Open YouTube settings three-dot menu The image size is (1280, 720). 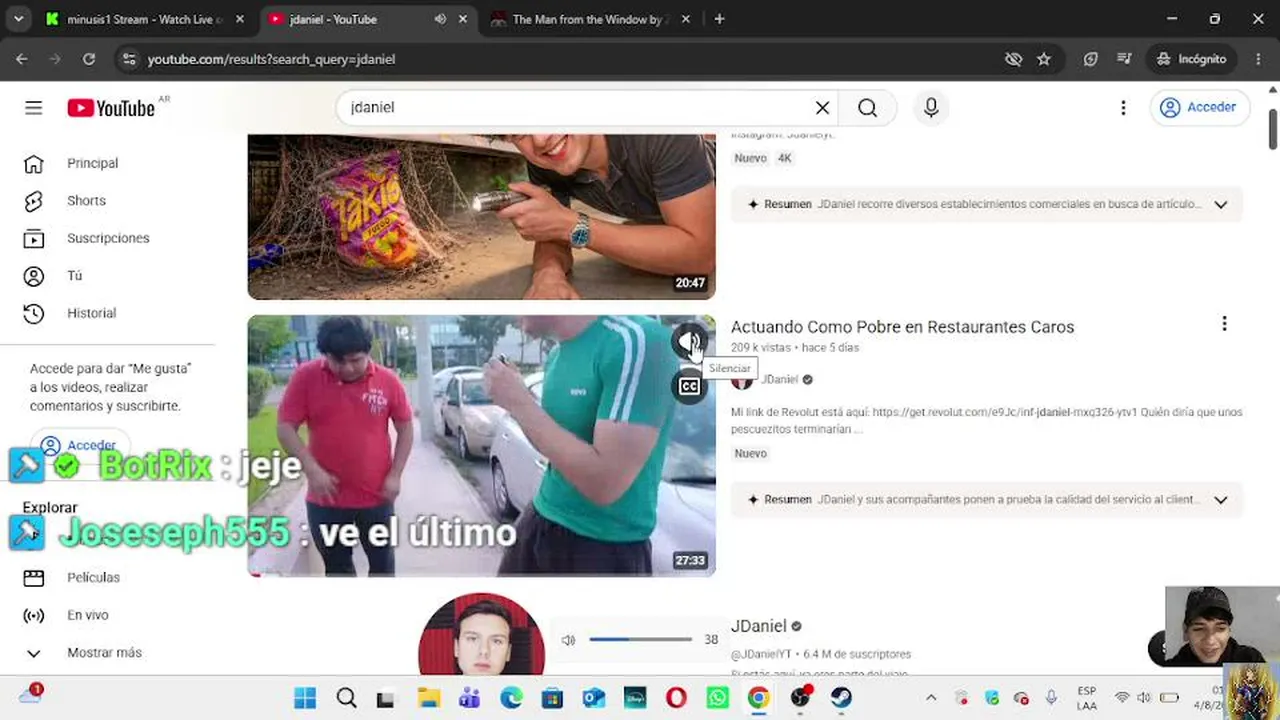tap(1123, 108)
